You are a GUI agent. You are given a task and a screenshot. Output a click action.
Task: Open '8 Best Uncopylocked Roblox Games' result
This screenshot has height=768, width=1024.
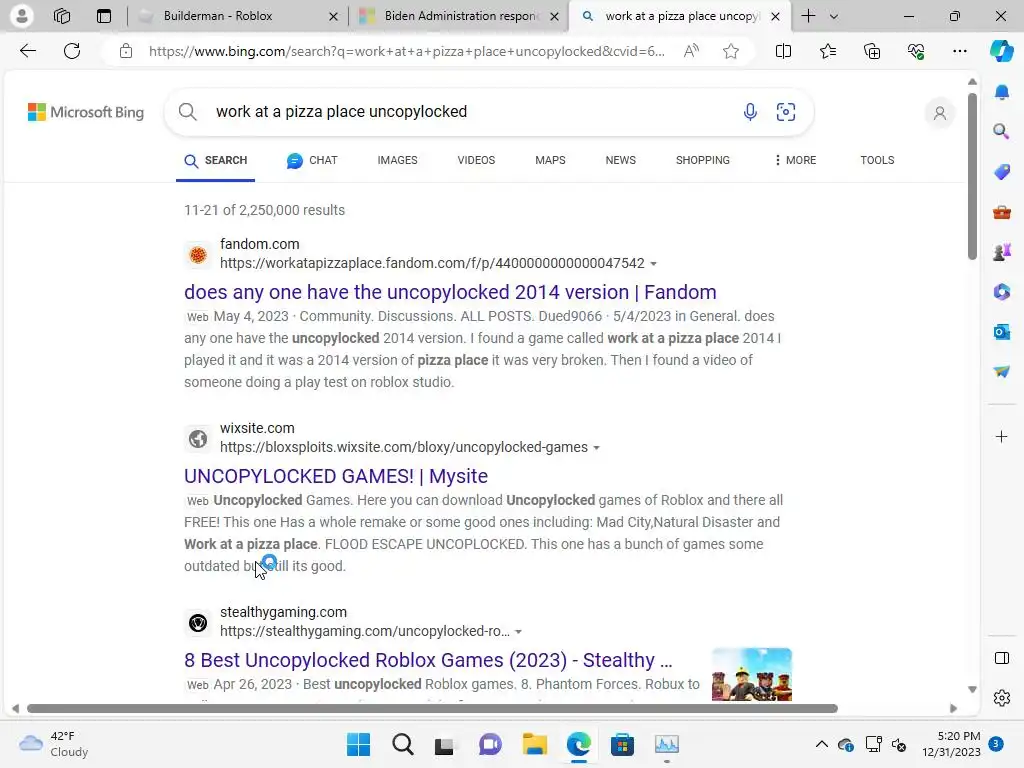tap(428, 660)
